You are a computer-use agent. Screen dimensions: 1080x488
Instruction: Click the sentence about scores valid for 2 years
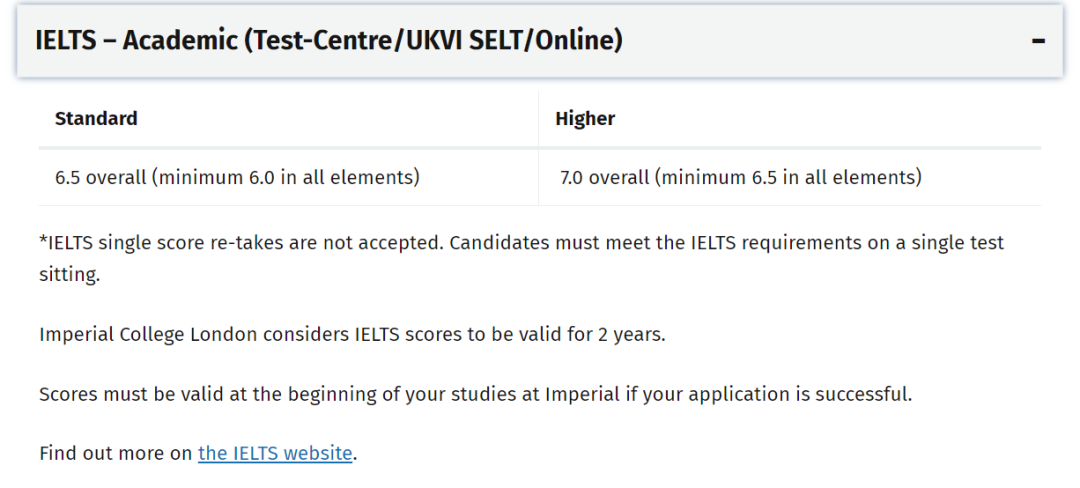(352, 334)
